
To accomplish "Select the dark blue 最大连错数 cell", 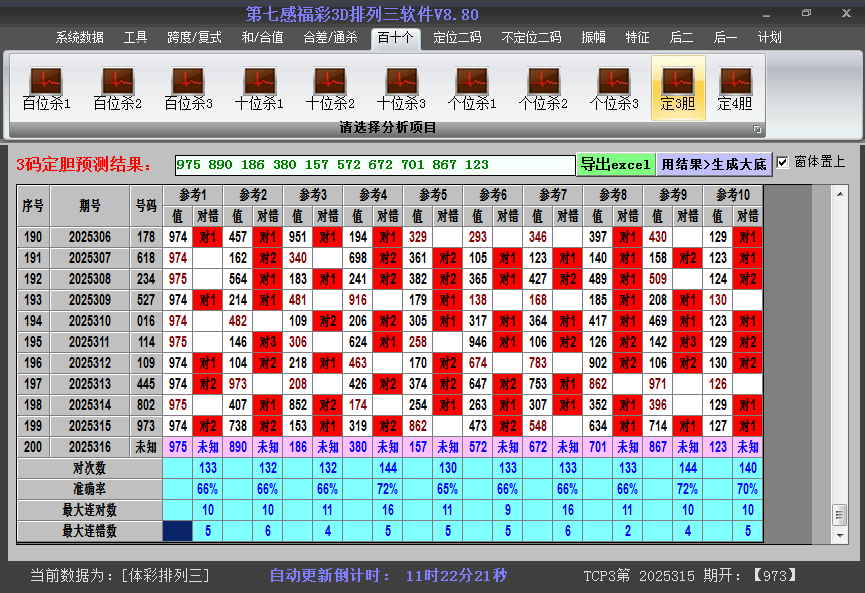I will (x=177, y=531).
